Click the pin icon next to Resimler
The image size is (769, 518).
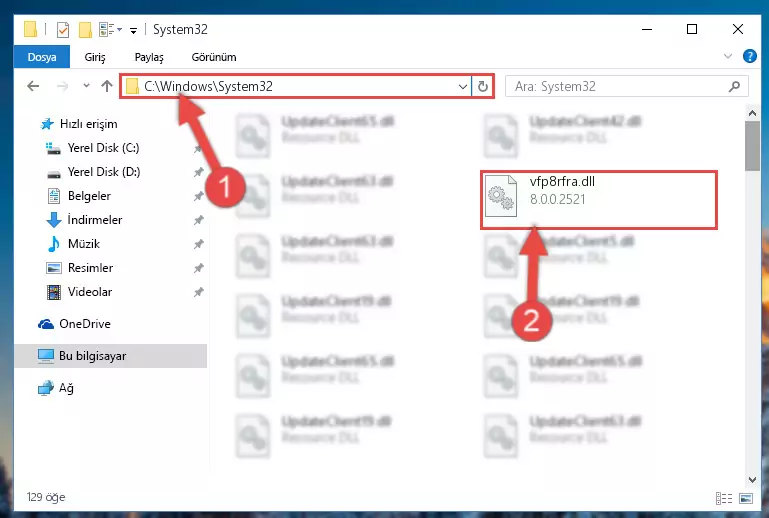coord(199,268)
